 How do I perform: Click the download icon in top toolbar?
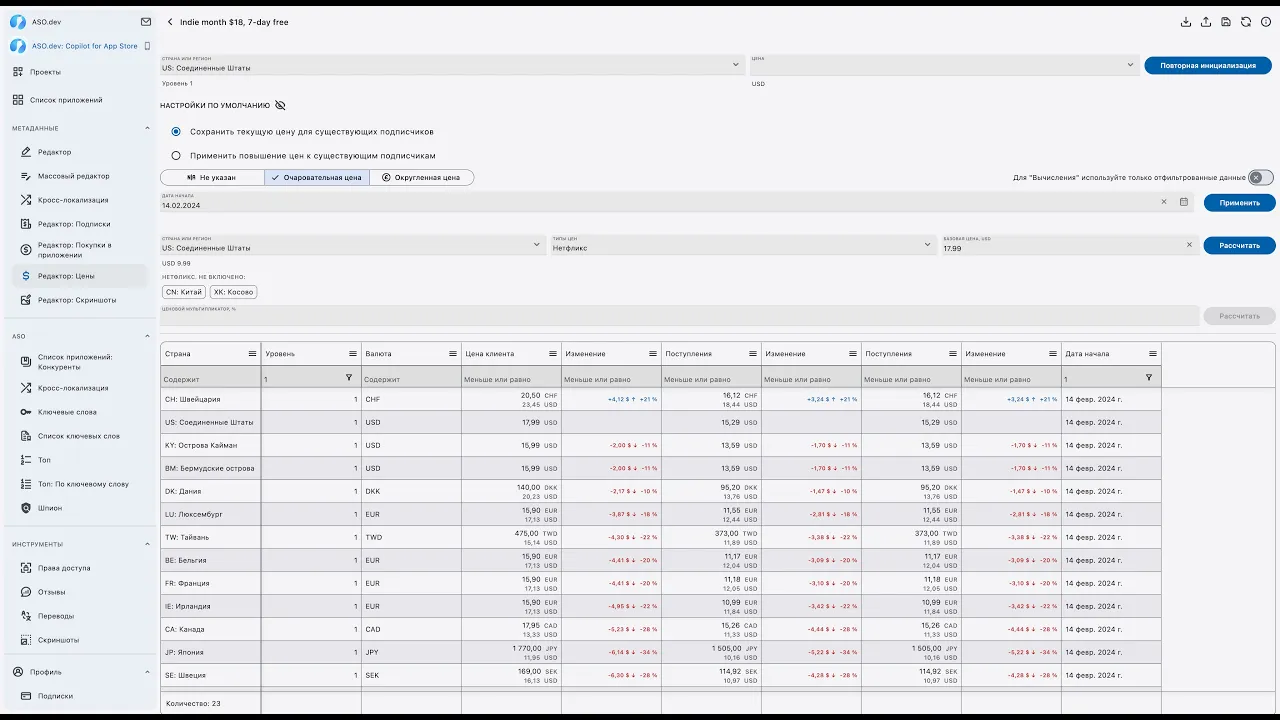tap(1186, 22)
